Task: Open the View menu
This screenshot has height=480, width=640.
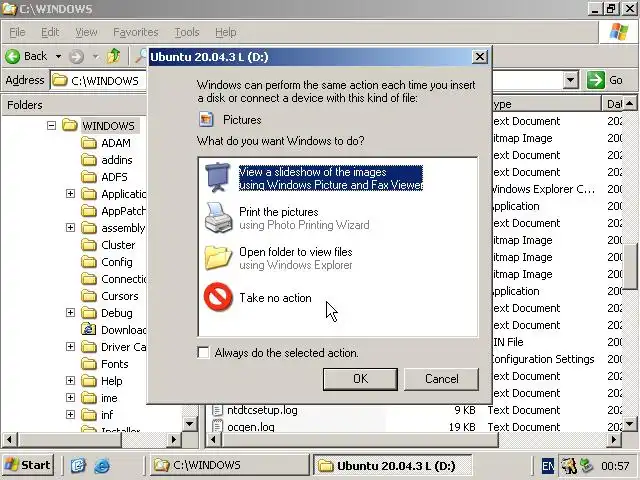Action: 87,32
